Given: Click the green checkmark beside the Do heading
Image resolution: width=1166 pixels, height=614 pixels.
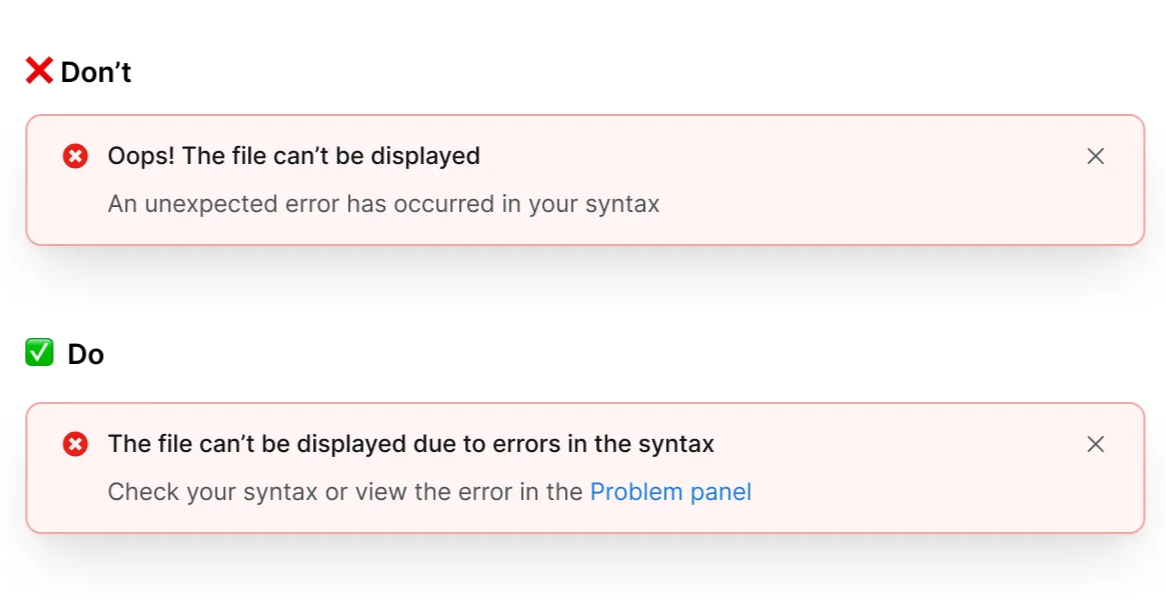Looking at the screenshot, I should [x=38, y=353].
